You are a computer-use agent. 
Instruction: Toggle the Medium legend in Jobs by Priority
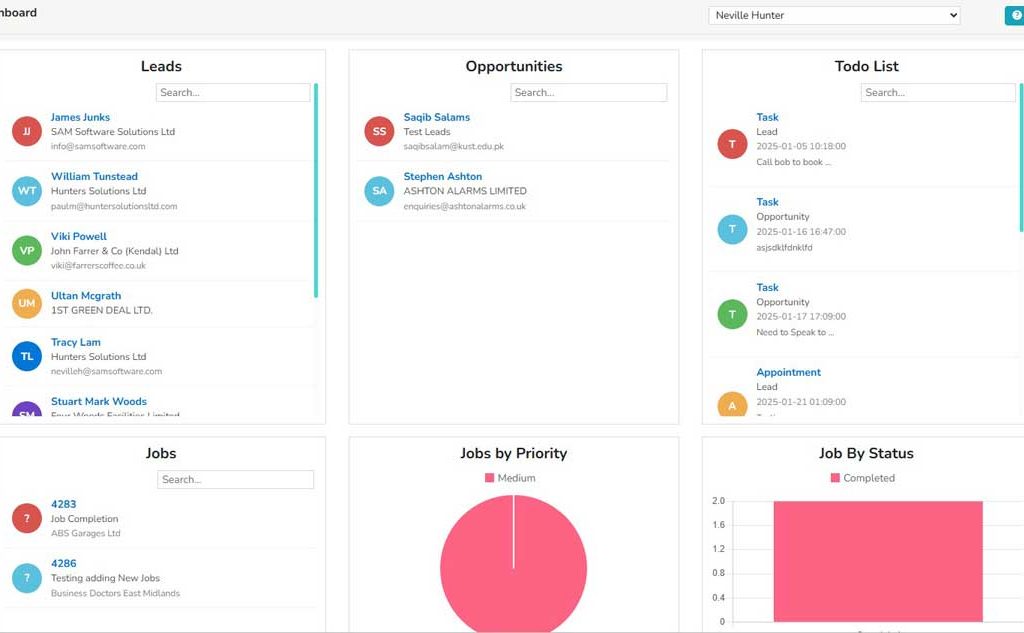510,478
